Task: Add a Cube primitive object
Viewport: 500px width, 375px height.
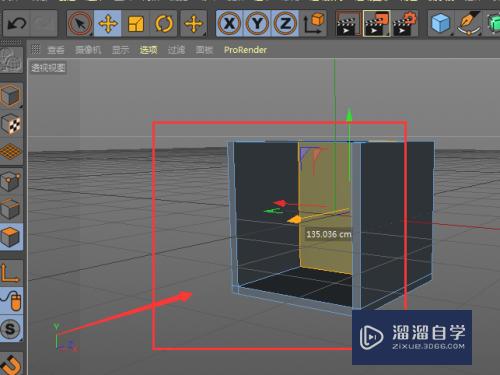Action: click(x=441, y=23)
